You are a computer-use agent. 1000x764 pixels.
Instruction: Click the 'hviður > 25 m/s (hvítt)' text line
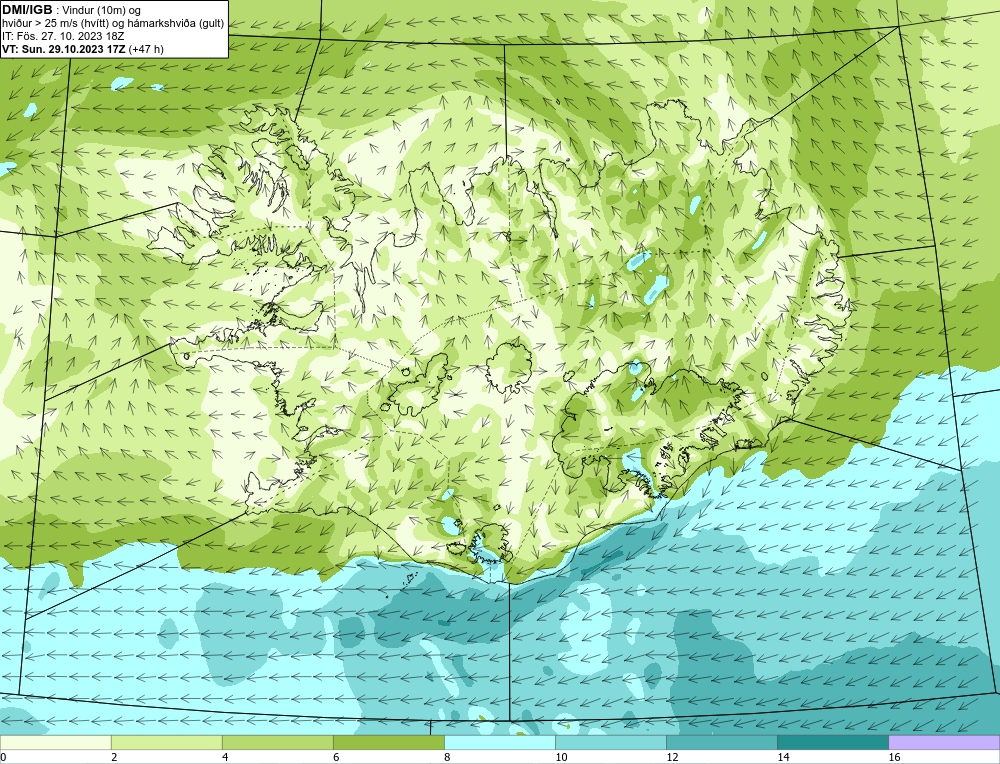pyautogui.click(x=113, y=24)
